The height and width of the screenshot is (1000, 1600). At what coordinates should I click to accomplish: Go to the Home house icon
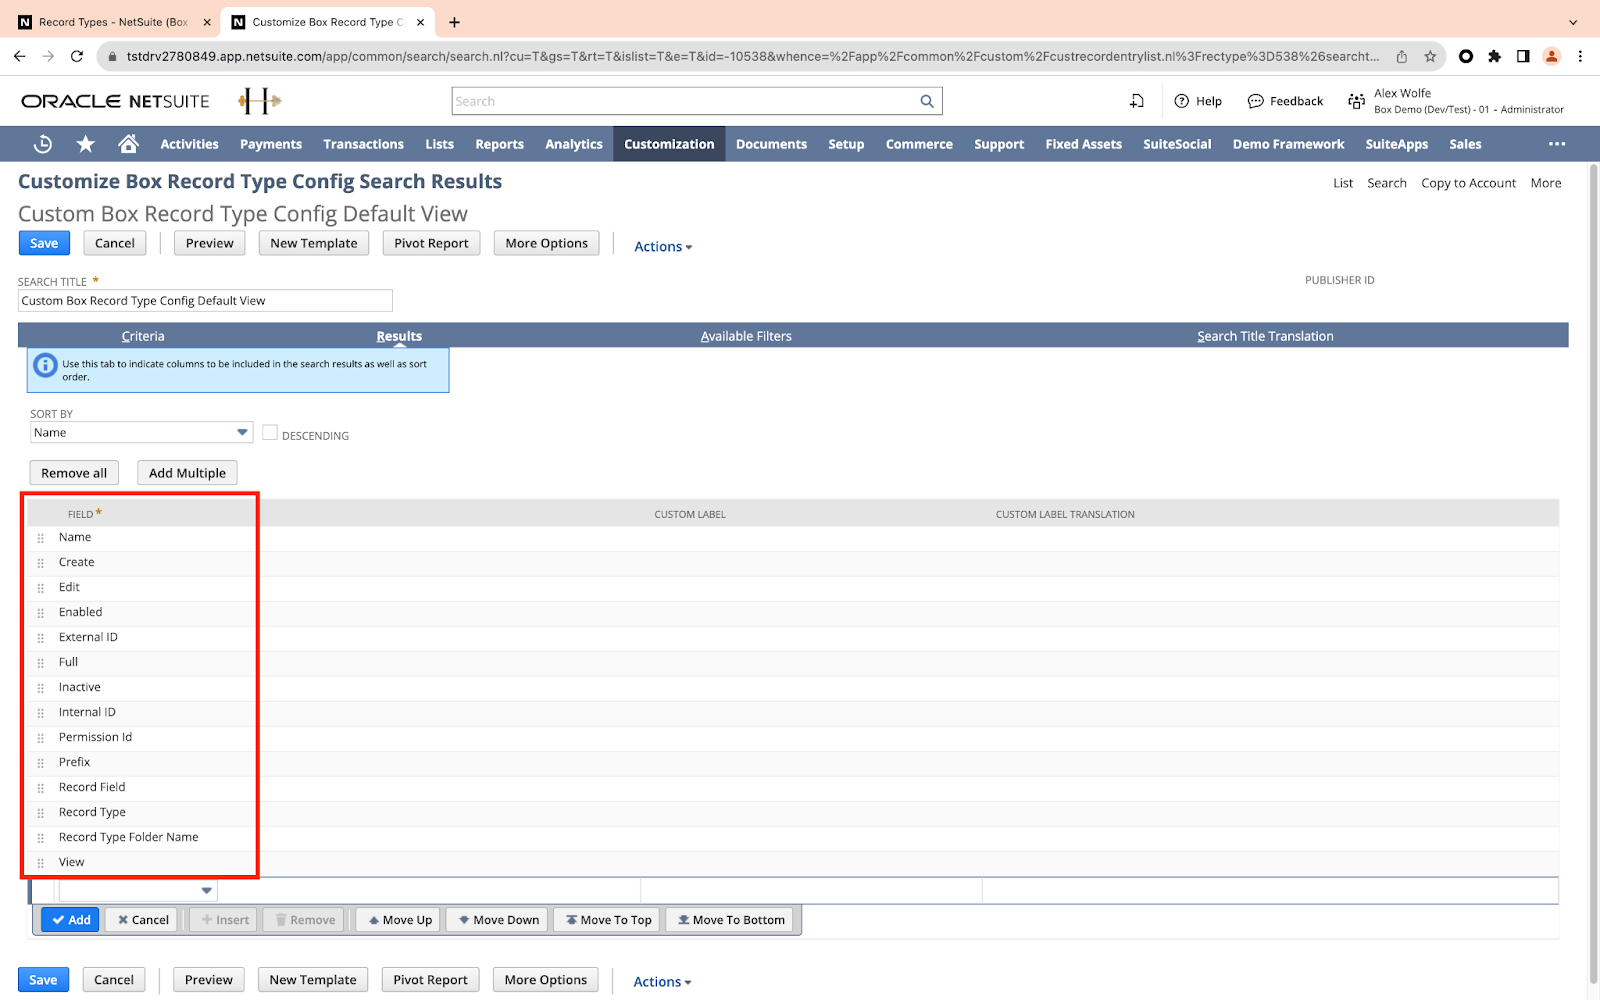(x=128, y=144)
